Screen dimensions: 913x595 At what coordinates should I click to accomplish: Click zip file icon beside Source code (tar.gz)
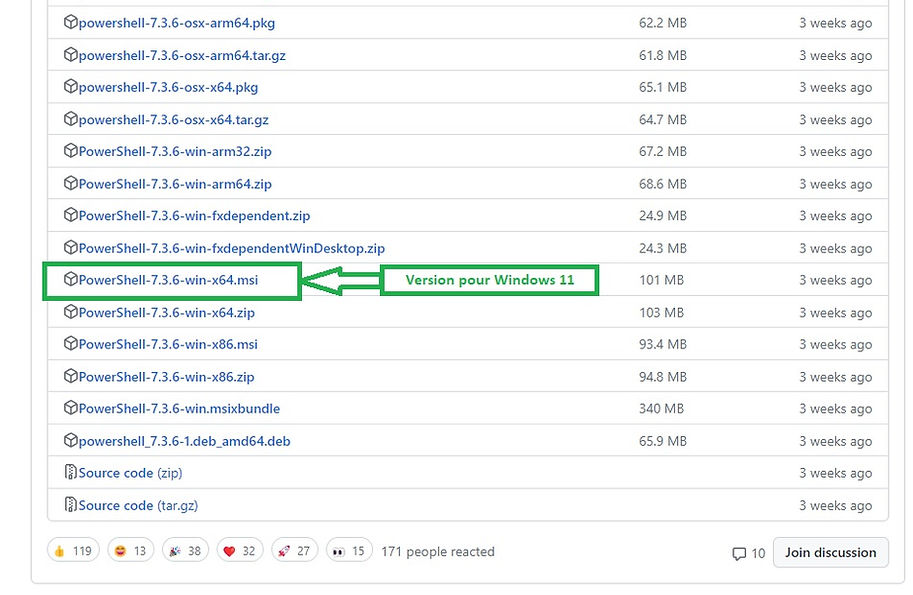[x=70, y=505]
